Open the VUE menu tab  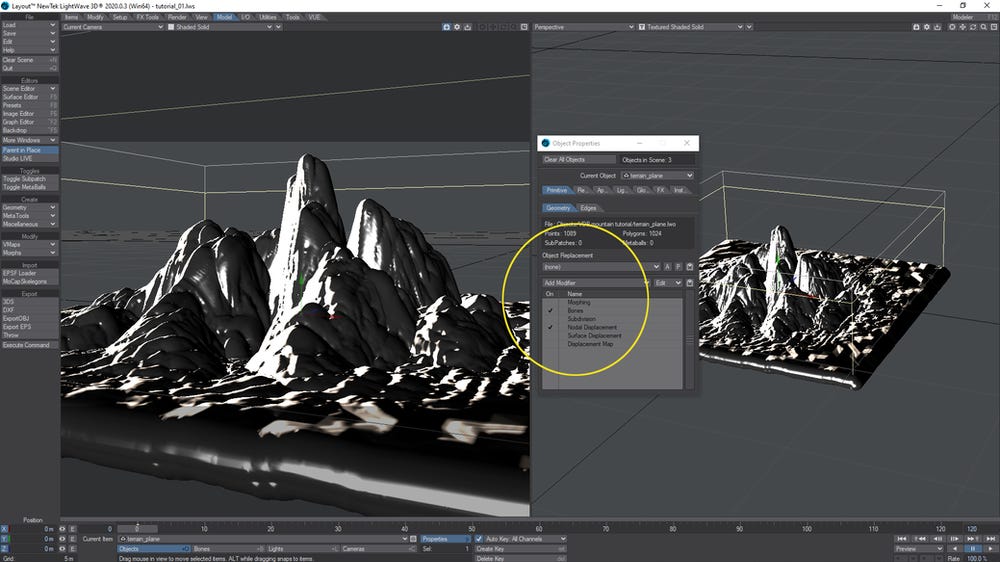point(314,17)
